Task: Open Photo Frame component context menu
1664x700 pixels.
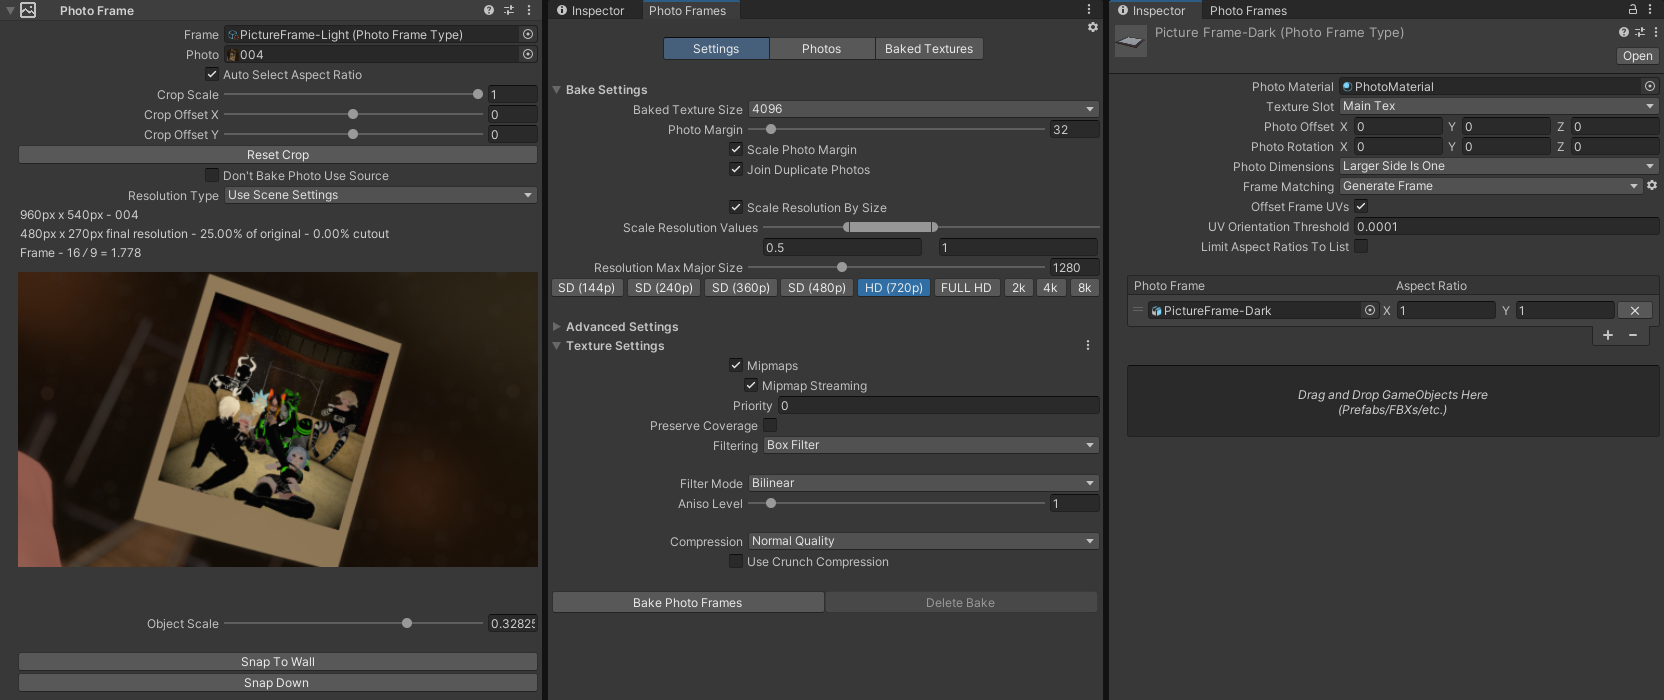Action: [x=529, y=10]
